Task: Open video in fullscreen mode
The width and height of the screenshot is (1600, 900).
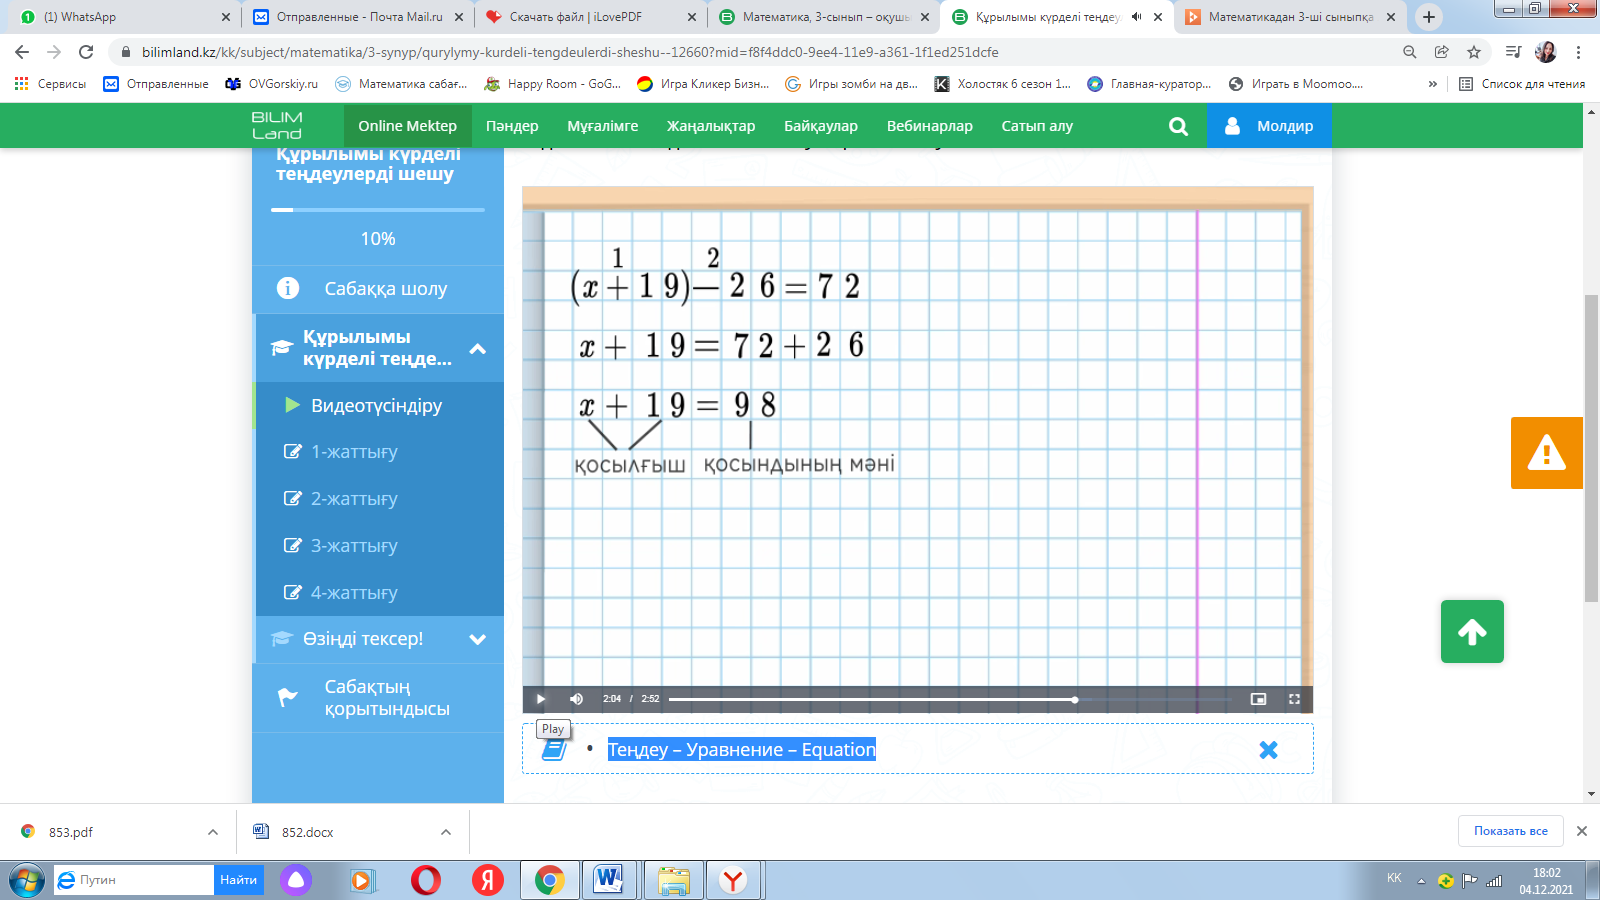Action: (1294, 699)
